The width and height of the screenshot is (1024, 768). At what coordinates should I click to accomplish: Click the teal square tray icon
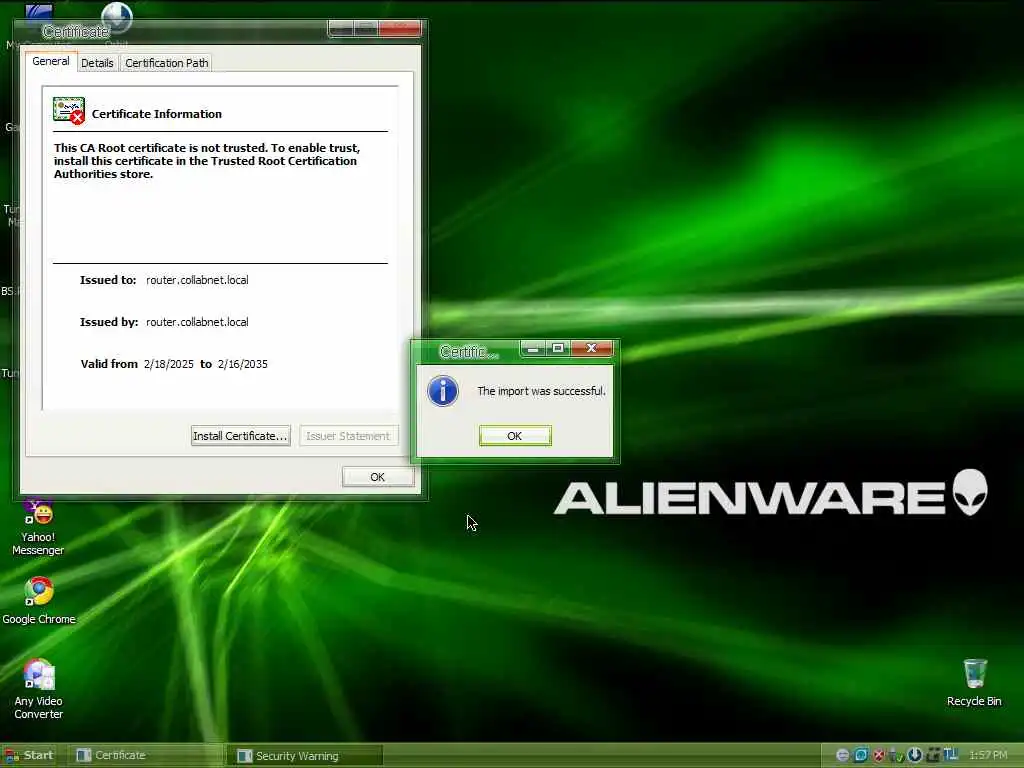point(861,756)
